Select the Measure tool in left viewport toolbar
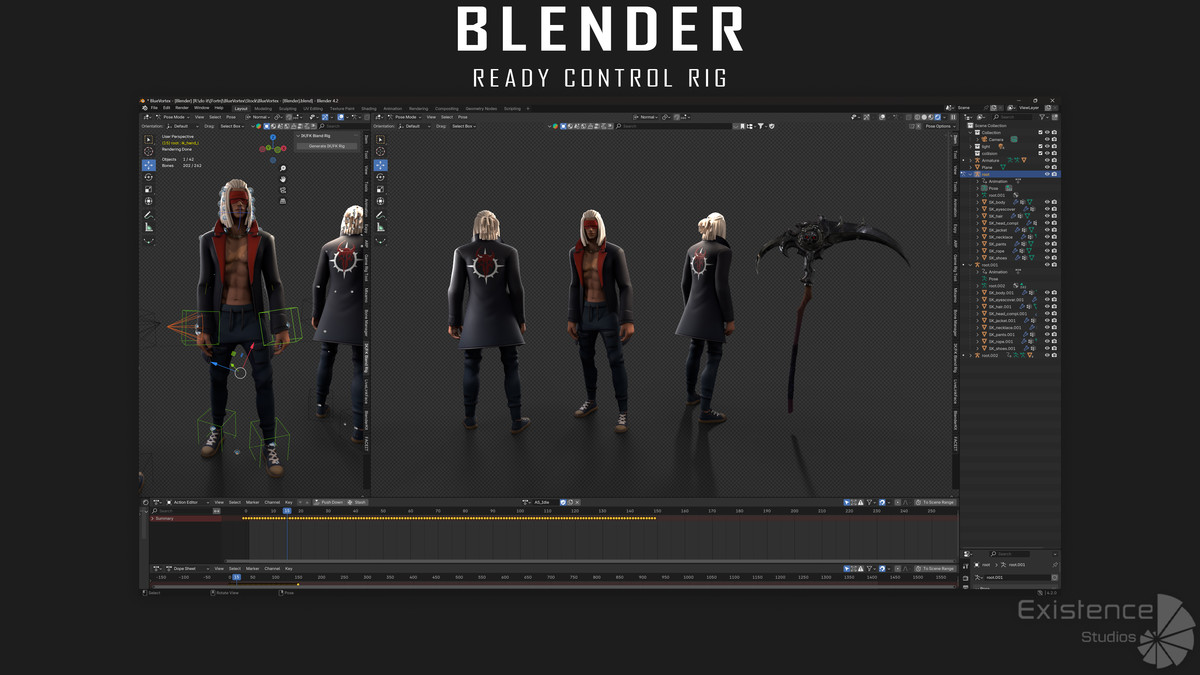Screen dimensions: 1200x675 pos(149,227)
